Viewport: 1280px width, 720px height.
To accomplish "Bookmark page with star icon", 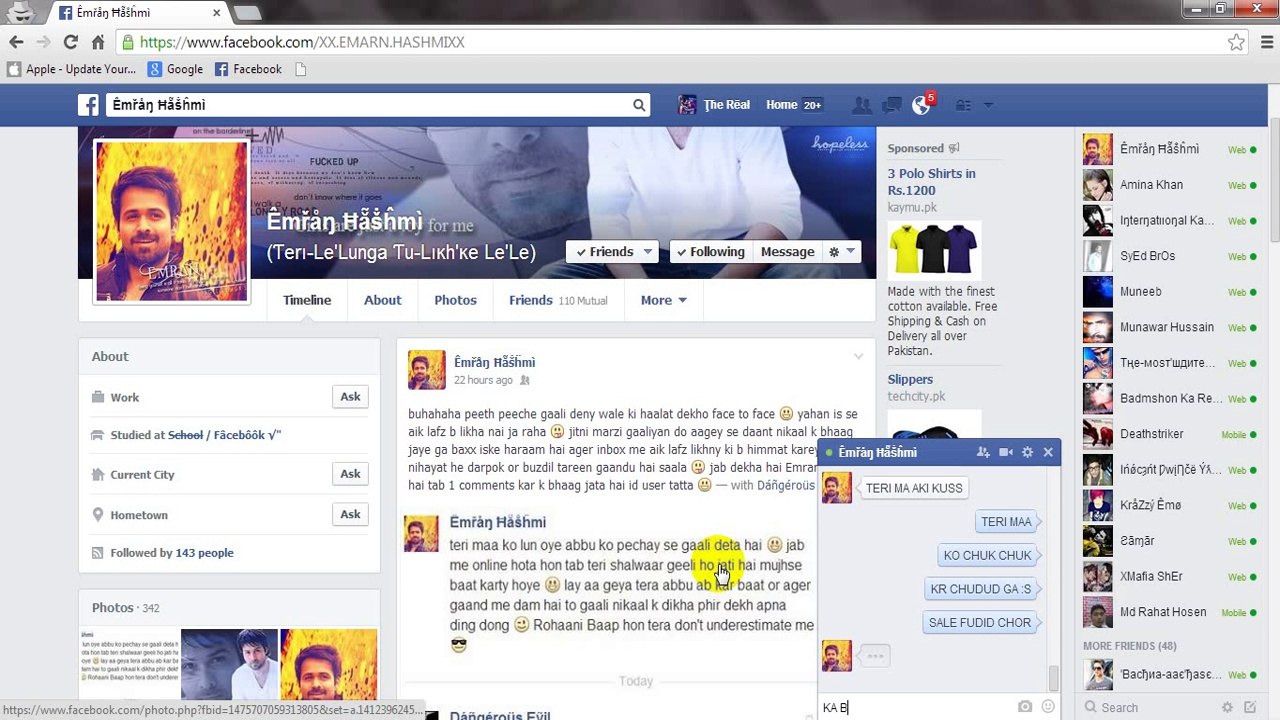I will coord(1236,42).
